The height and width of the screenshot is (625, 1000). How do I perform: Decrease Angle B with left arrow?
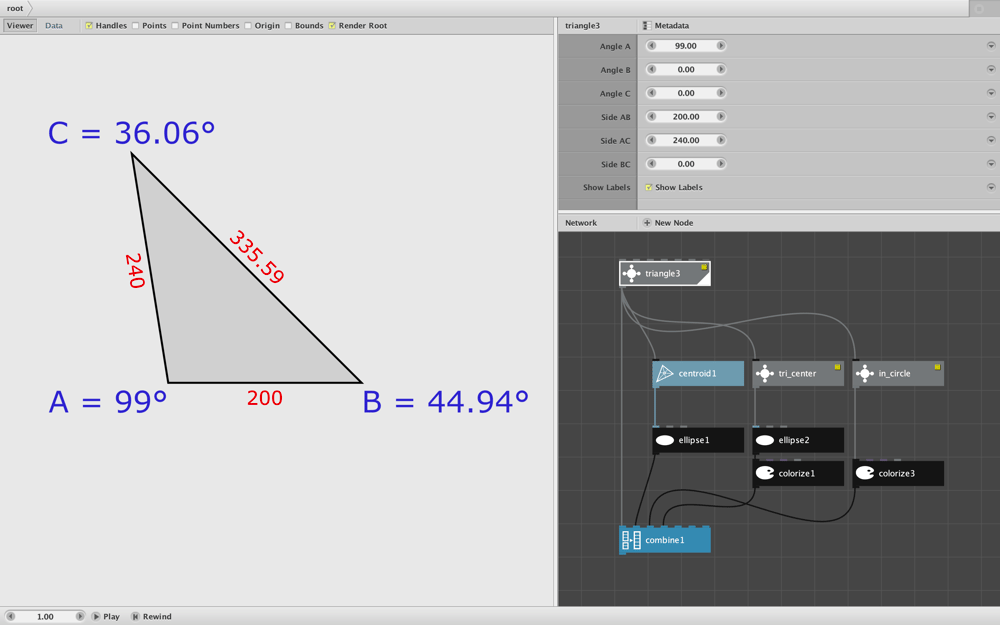click(x=651, y=70)
